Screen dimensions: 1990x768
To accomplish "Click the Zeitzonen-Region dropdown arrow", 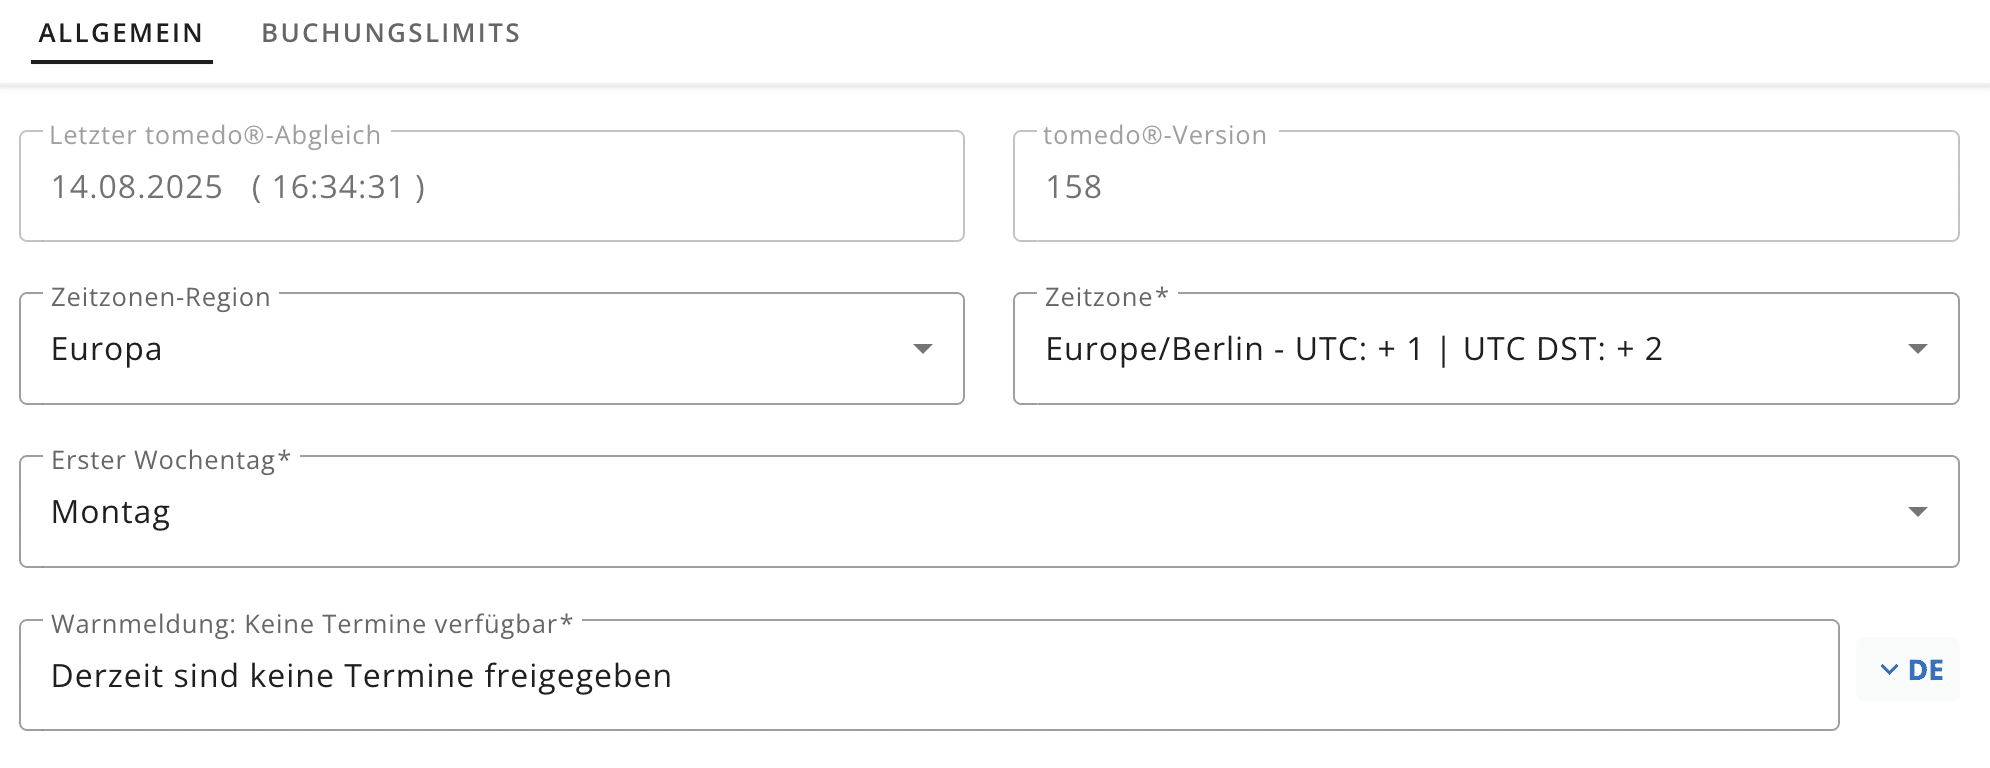I will pos(923,349).
